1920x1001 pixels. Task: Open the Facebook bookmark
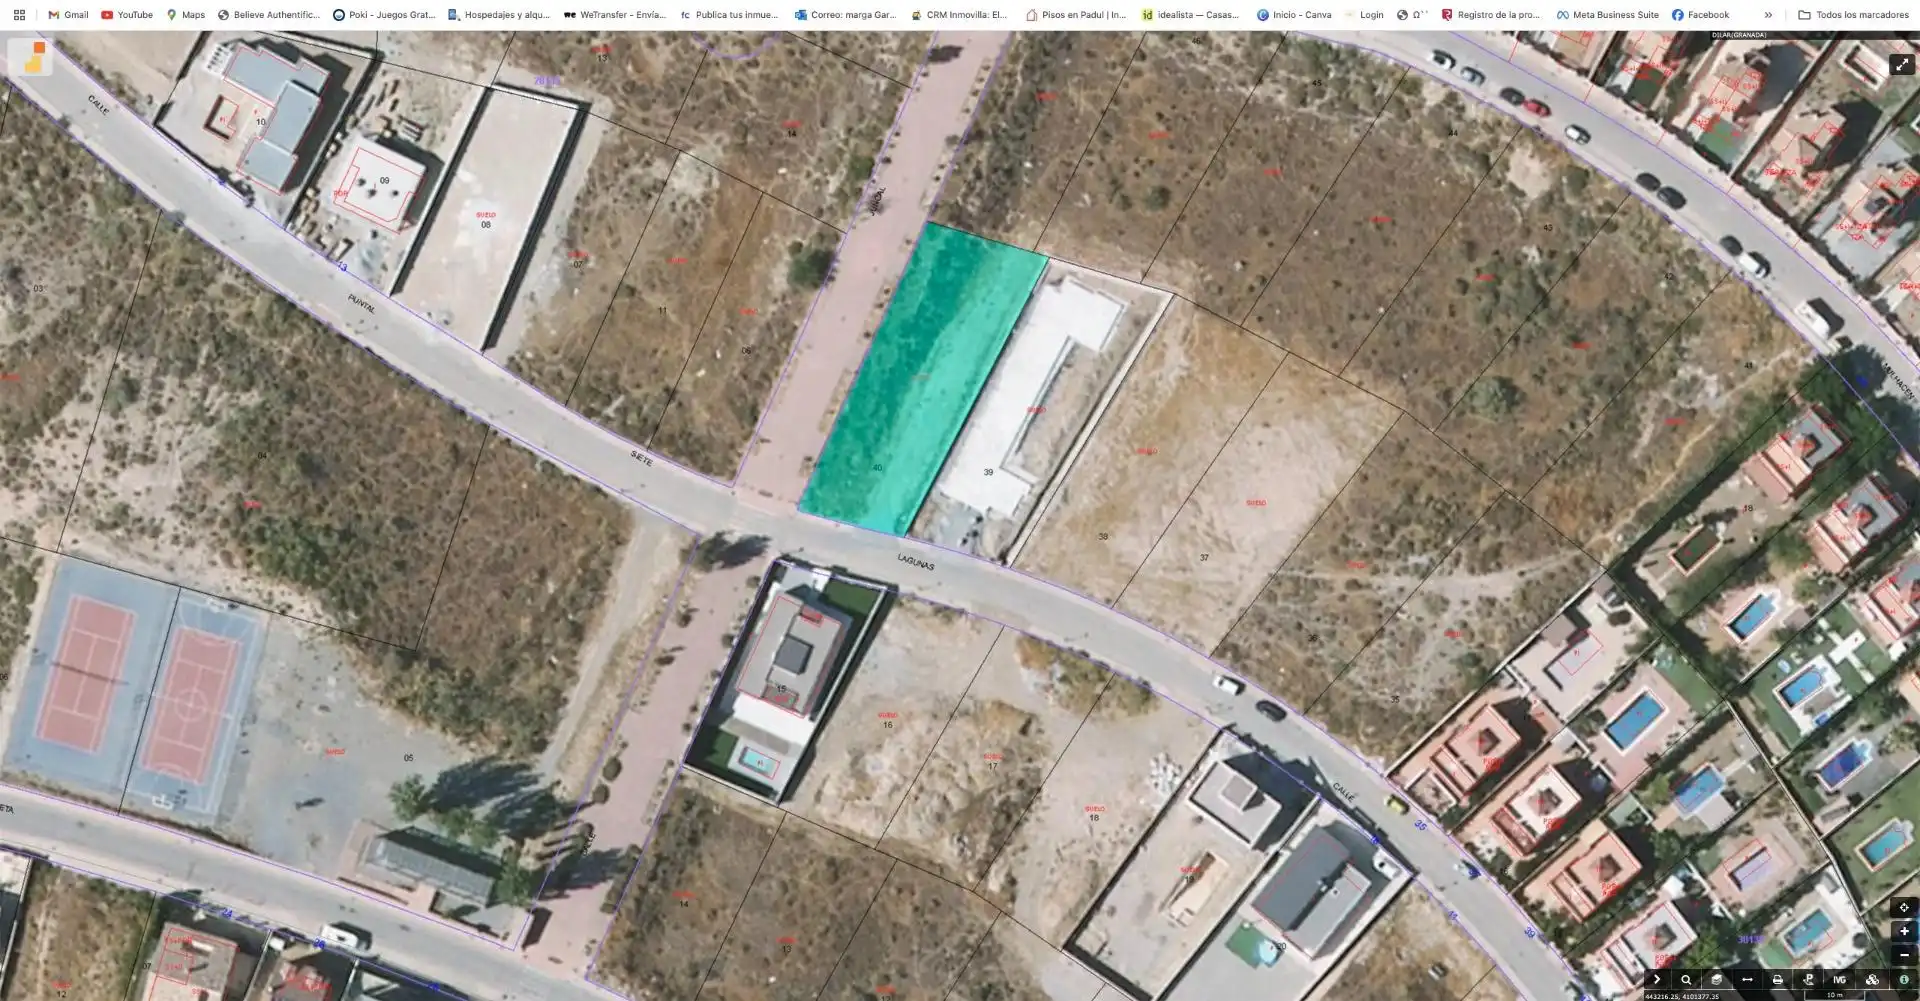click(x=1700, y=15)
